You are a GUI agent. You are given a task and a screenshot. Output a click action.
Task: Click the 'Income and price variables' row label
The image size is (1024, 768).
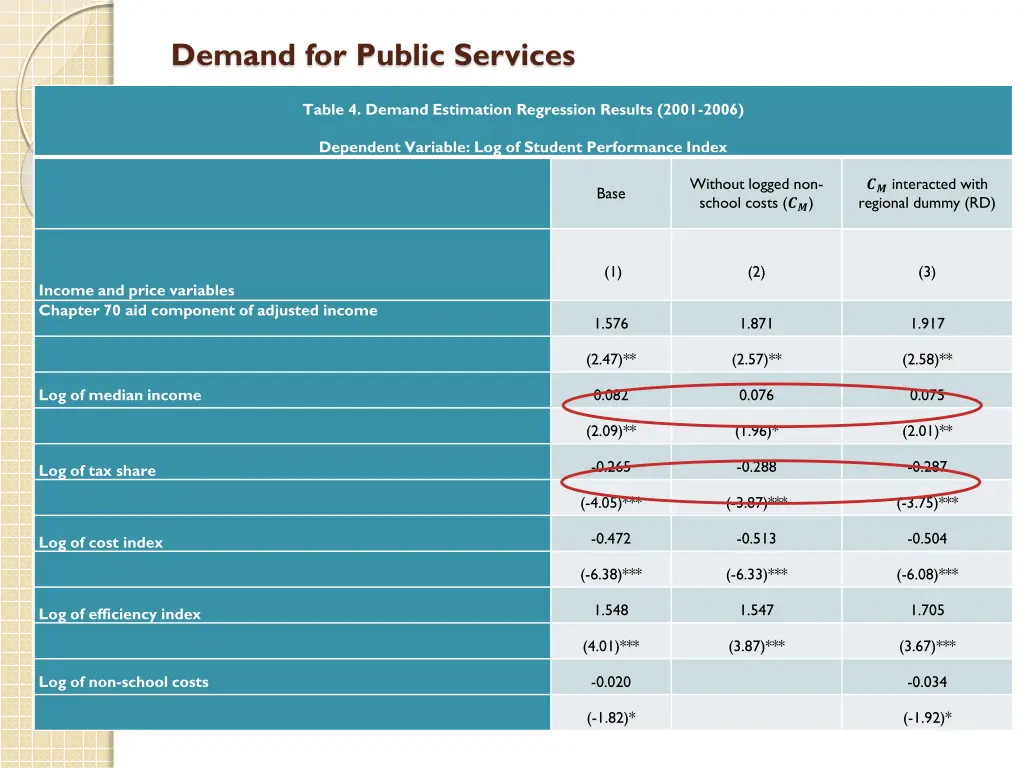pyautogui.click(x=136, y=290)
